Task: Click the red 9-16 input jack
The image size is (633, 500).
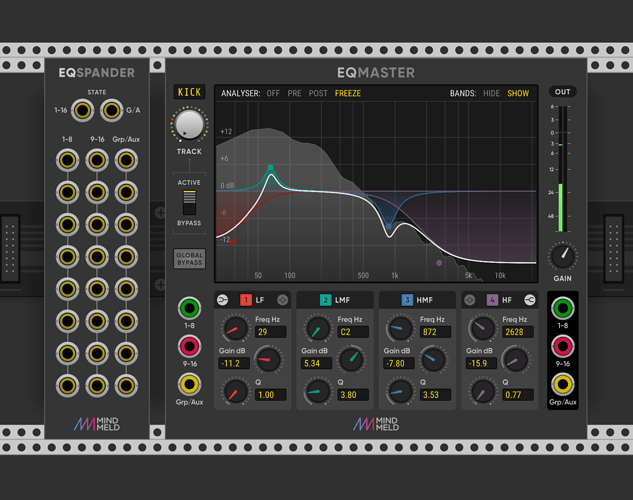Action: point(189,346)
